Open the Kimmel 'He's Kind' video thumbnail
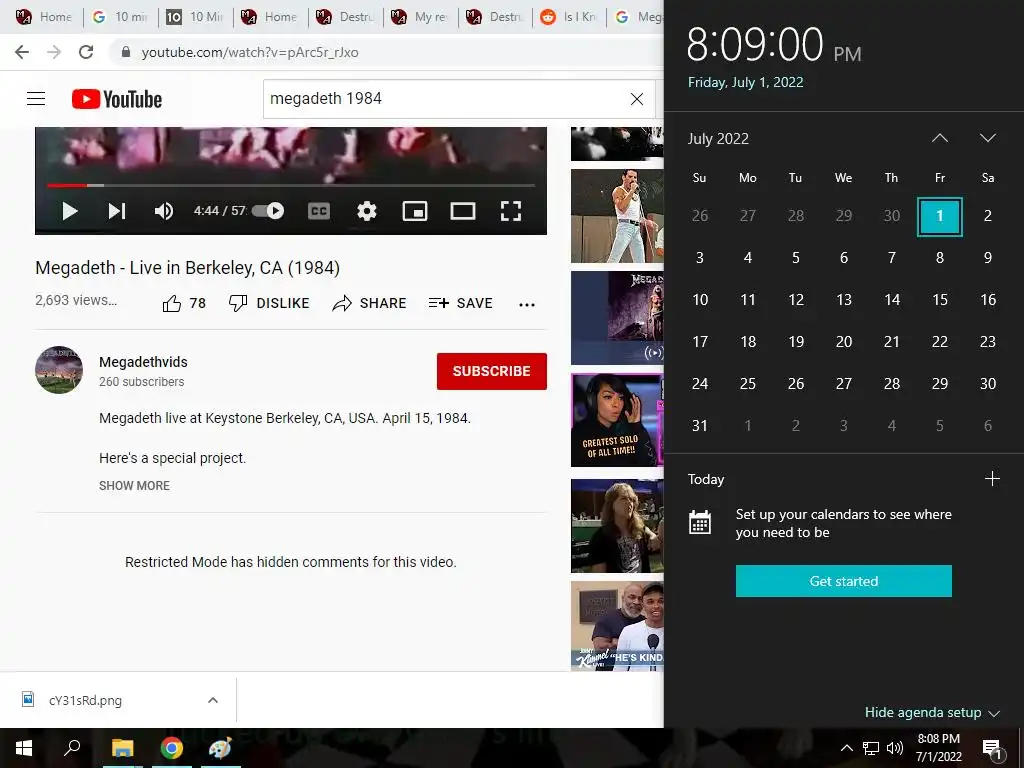This screenshot has height=768, width=1024. (617, 626)
